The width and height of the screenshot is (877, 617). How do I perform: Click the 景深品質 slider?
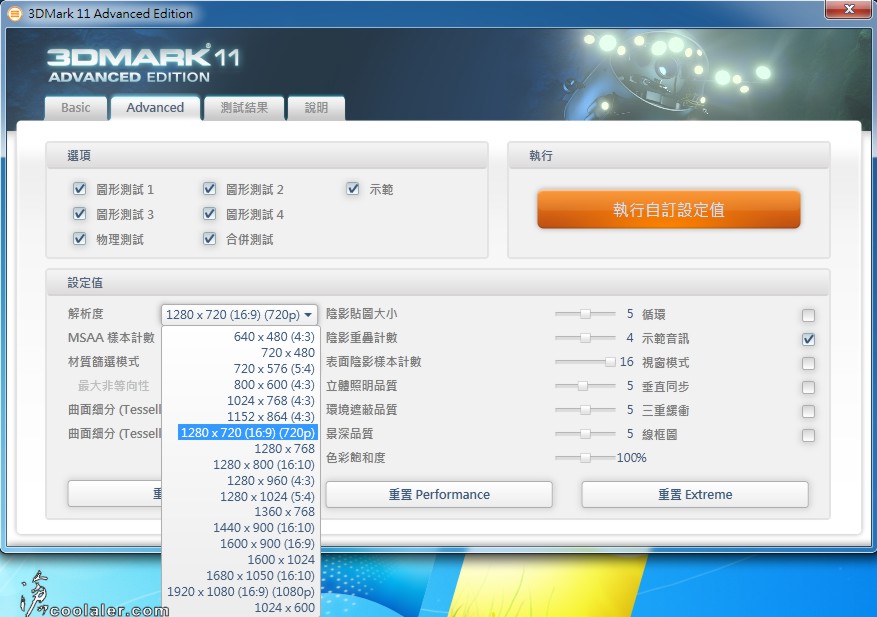585,434
